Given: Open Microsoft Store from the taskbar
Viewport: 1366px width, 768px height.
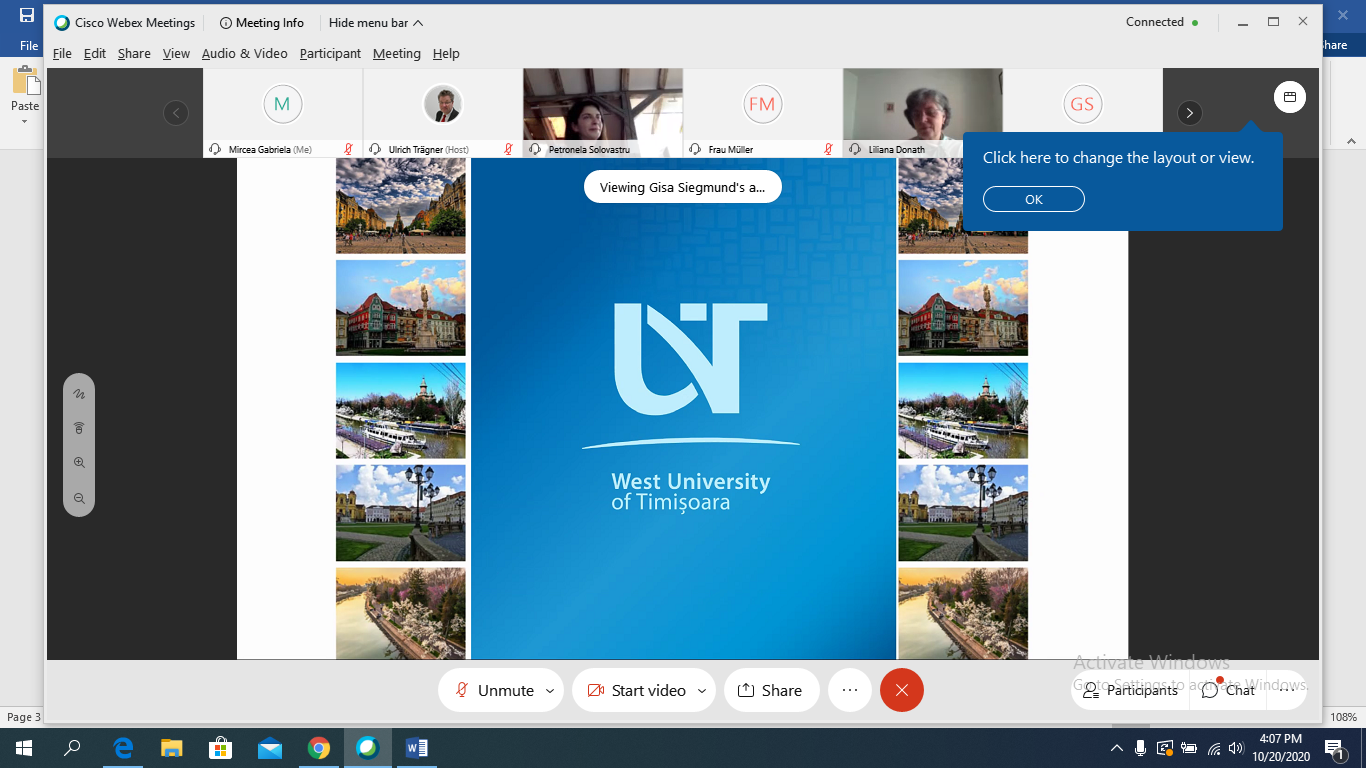Looking at the screenshot, I should click(220, 748).
